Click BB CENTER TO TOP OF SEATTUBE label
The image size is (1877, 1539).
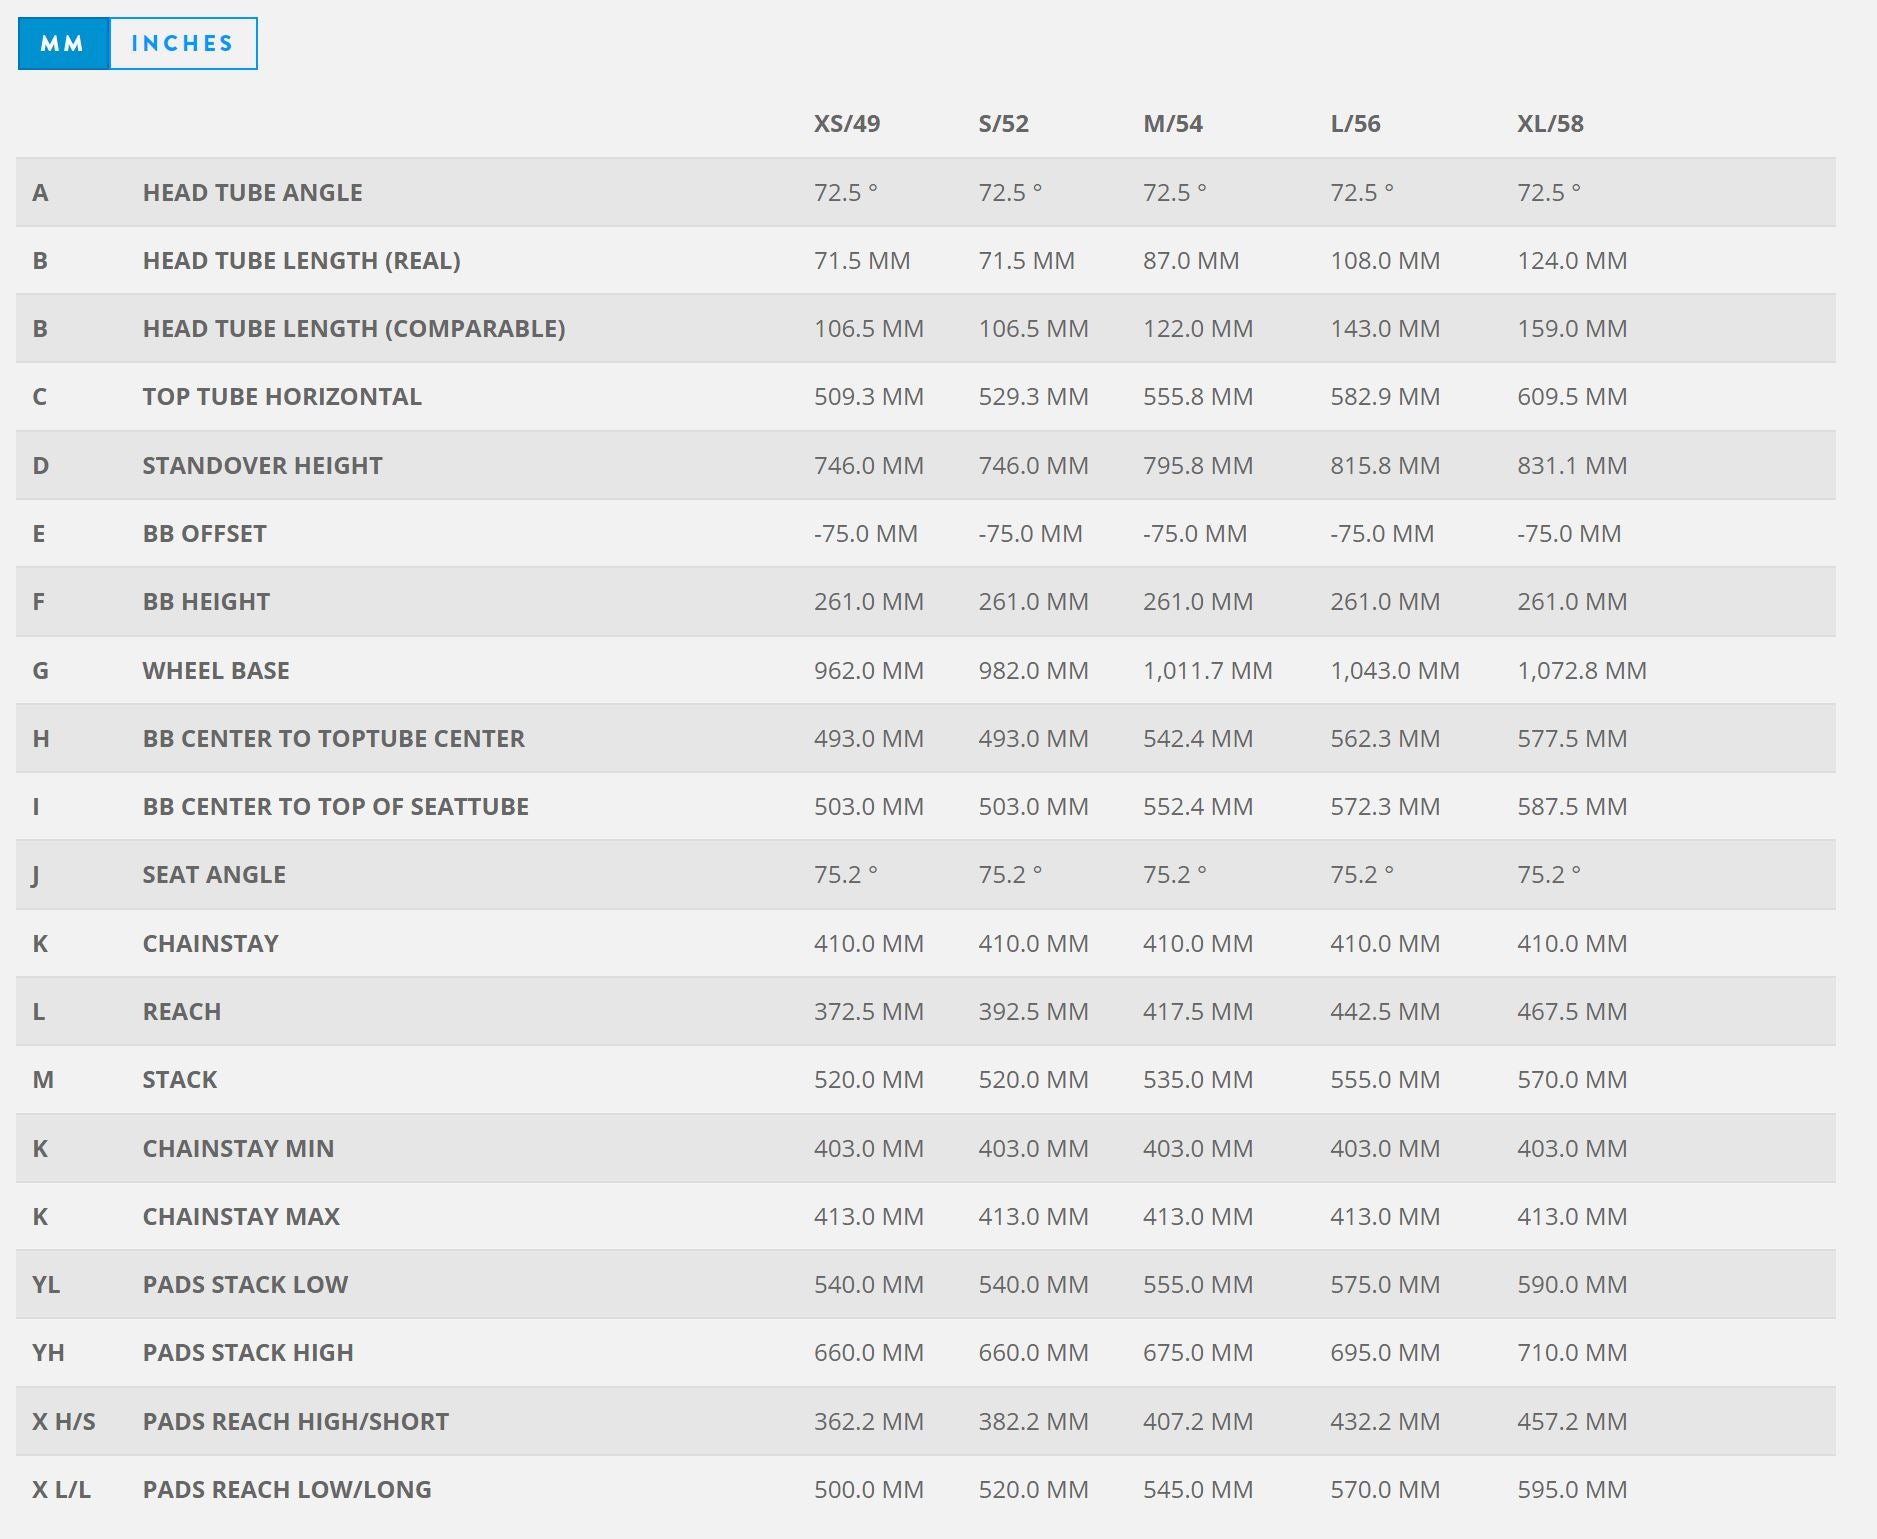click(335, 806)
